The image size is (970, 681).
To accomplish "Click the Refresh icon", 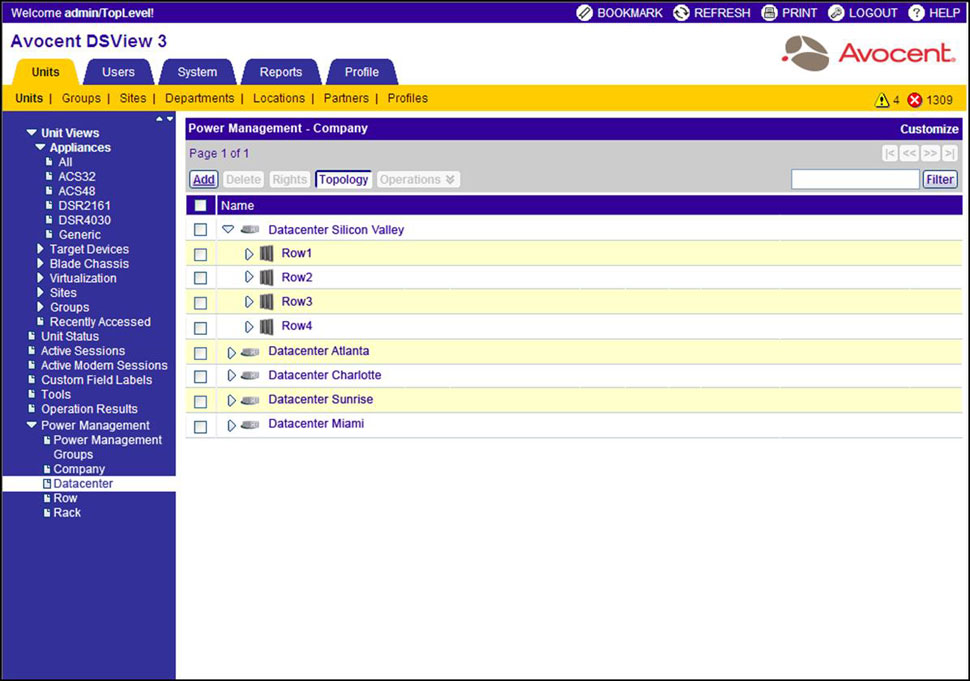I will (x=682, y=13).
